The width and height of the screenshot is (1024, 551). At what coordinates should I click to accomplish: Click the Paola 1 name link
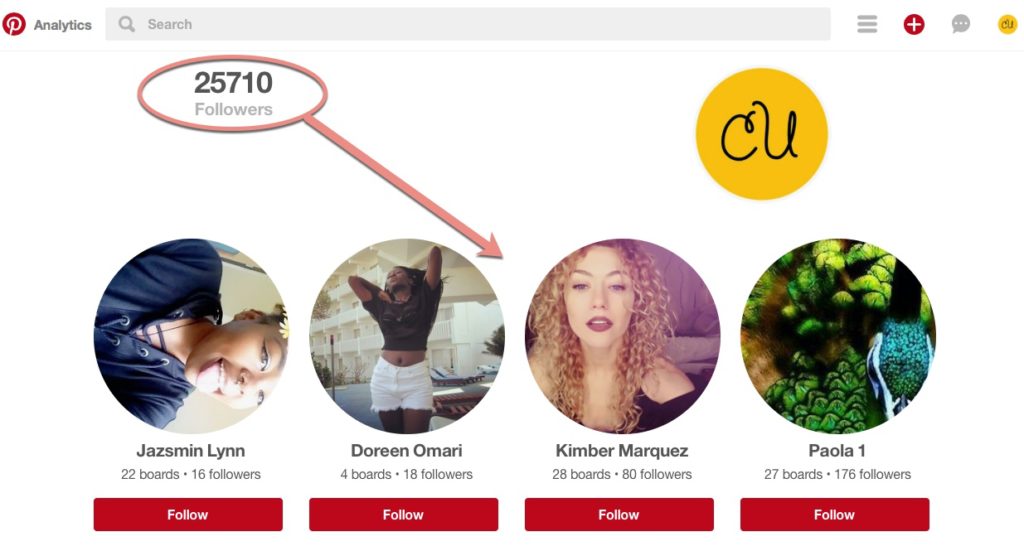pyautogui.click(x=837, y=450)
